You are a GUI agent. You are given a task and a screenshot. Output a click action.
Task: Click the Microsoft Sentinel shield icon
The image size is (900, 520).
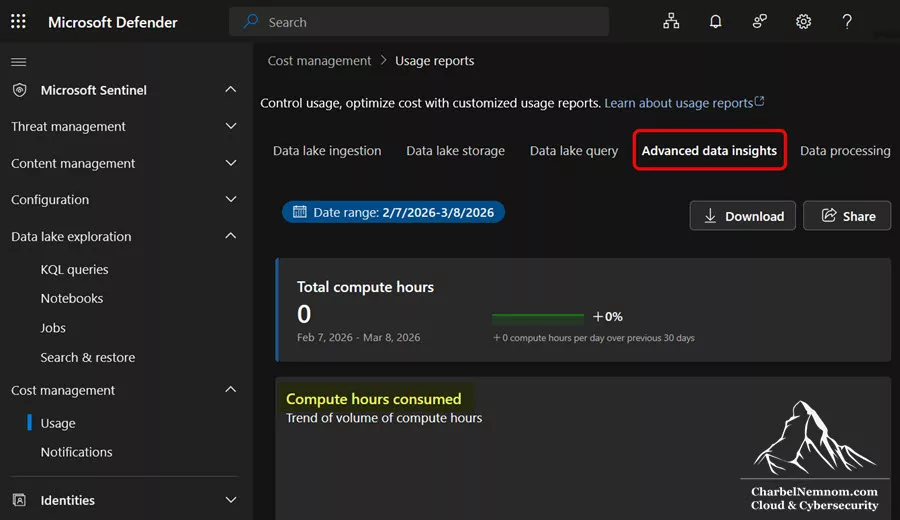[20, 90]
